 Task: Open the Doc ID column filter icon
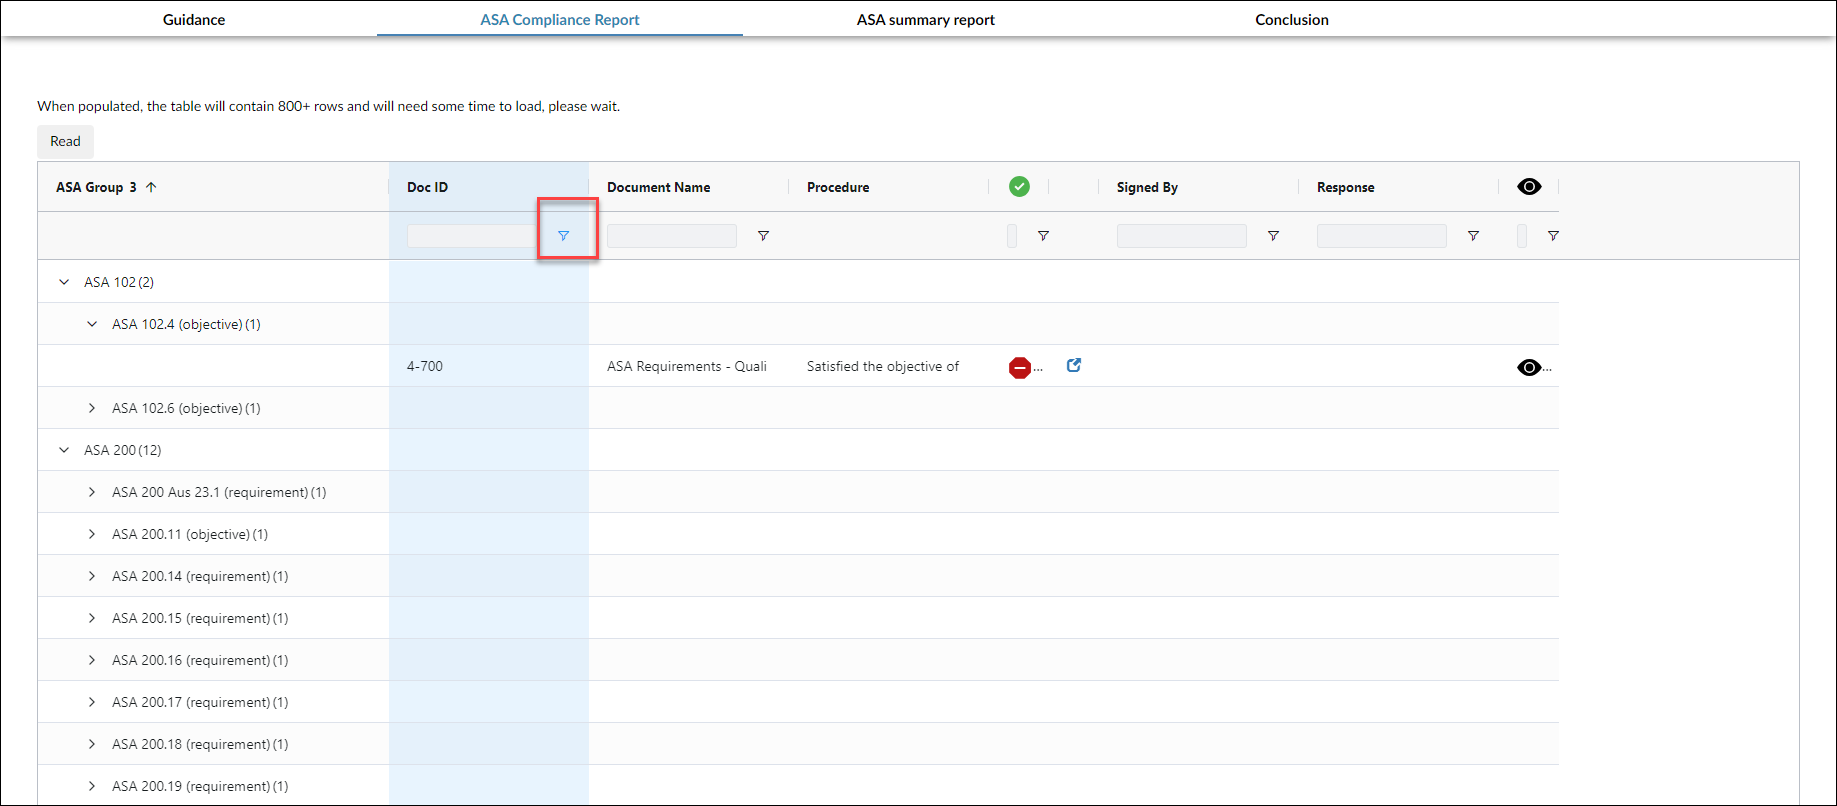(x=564, y=236)
